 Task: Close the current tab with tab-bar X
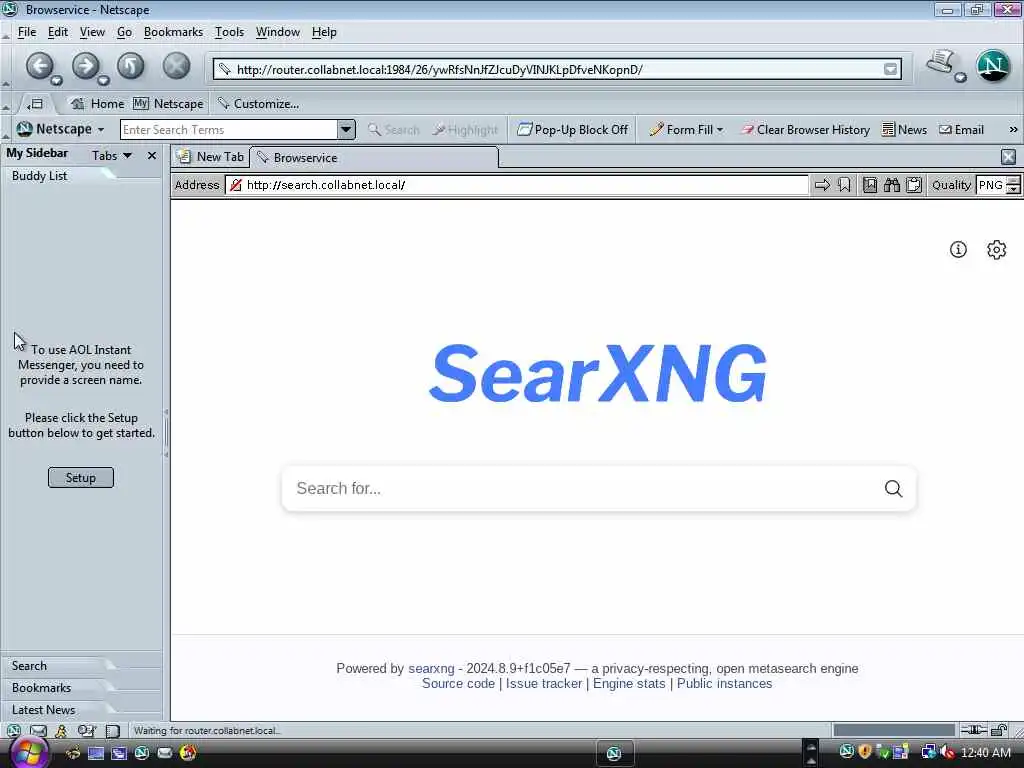pyautogui.click(x=1008, y=157)
